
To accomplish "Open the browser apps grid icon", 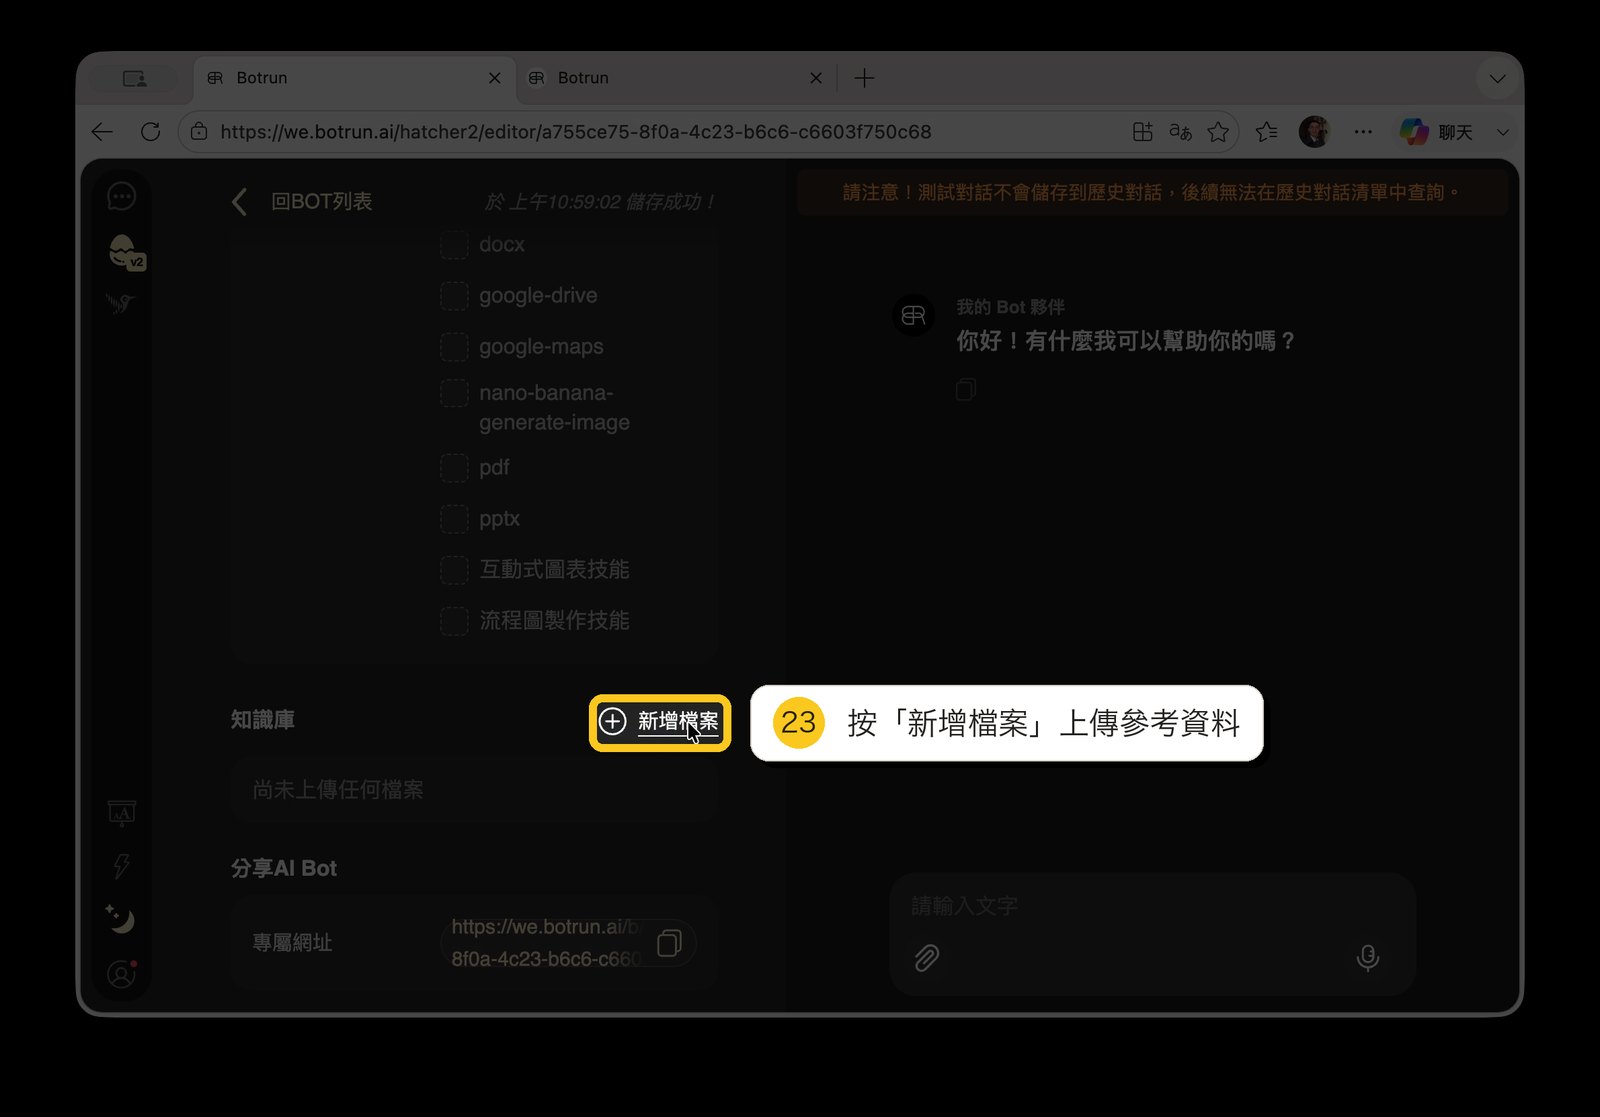I will click(x=1143, y=132).
